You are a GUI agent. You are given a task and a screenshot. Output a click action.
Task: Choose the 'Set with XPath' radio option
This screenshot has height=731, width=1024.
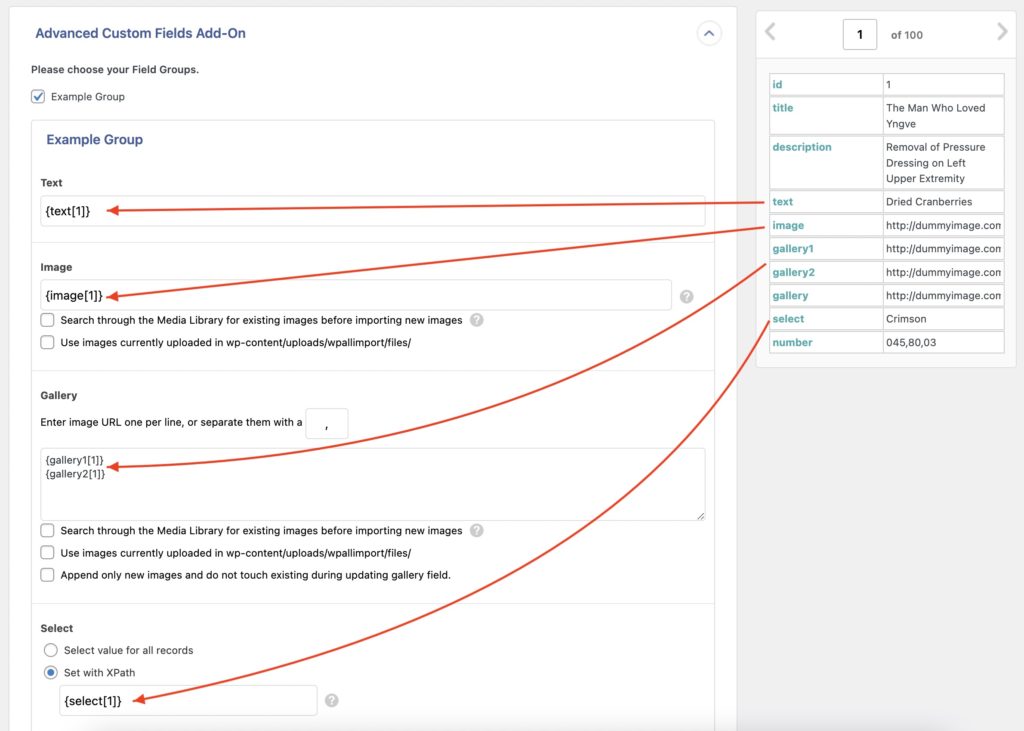(50, 672)
